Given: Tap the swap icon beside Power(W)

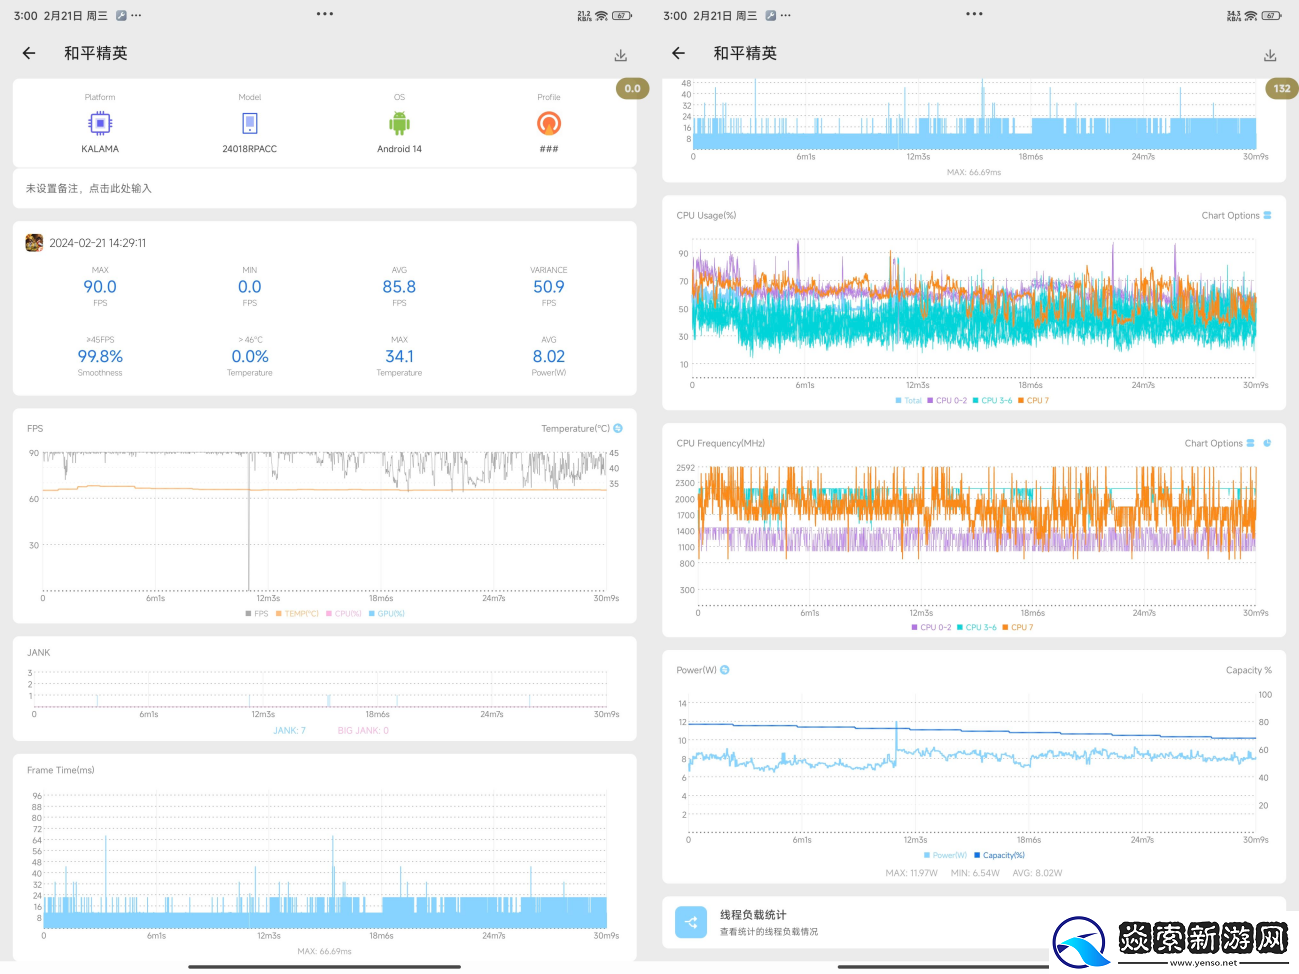Looking at the screenshot, I should [725, 670].
